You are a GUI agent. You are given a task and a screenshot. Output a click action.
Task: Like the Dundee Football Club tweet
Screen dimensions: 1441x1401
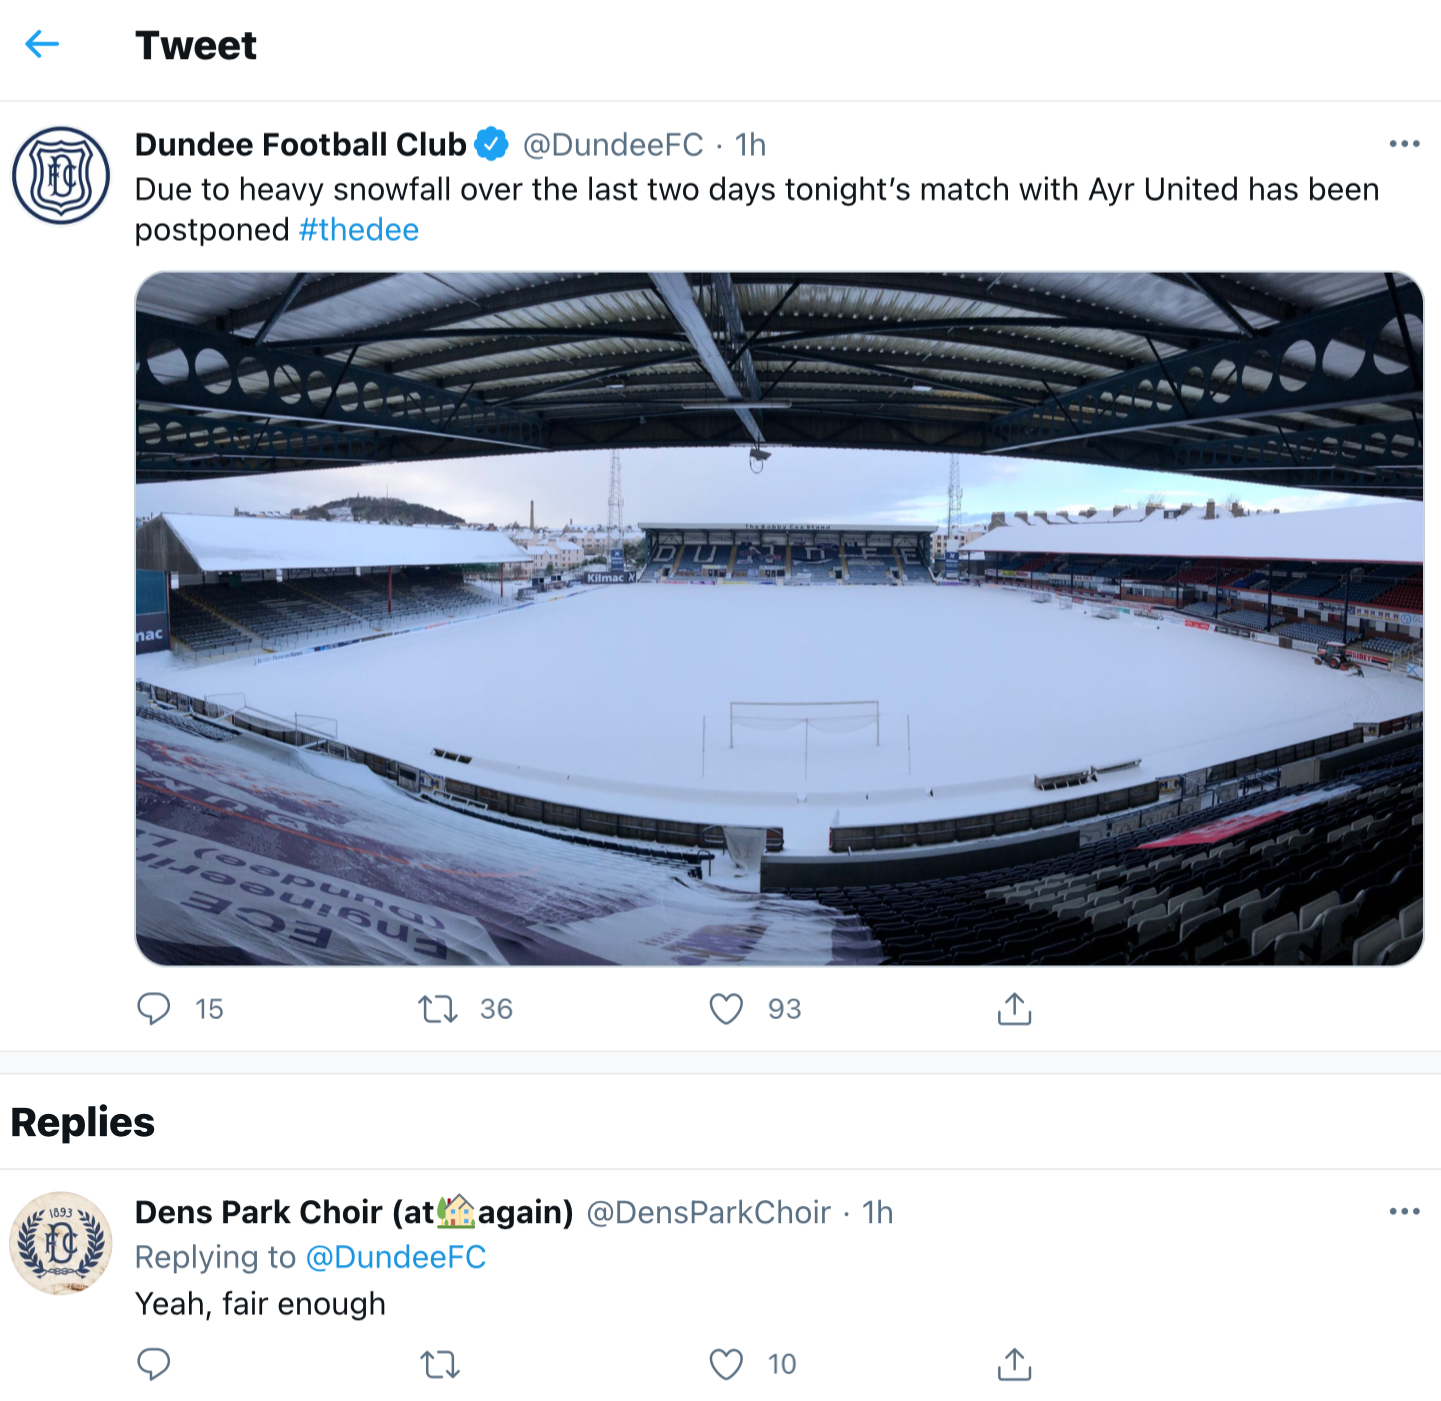pos(726,1009)
